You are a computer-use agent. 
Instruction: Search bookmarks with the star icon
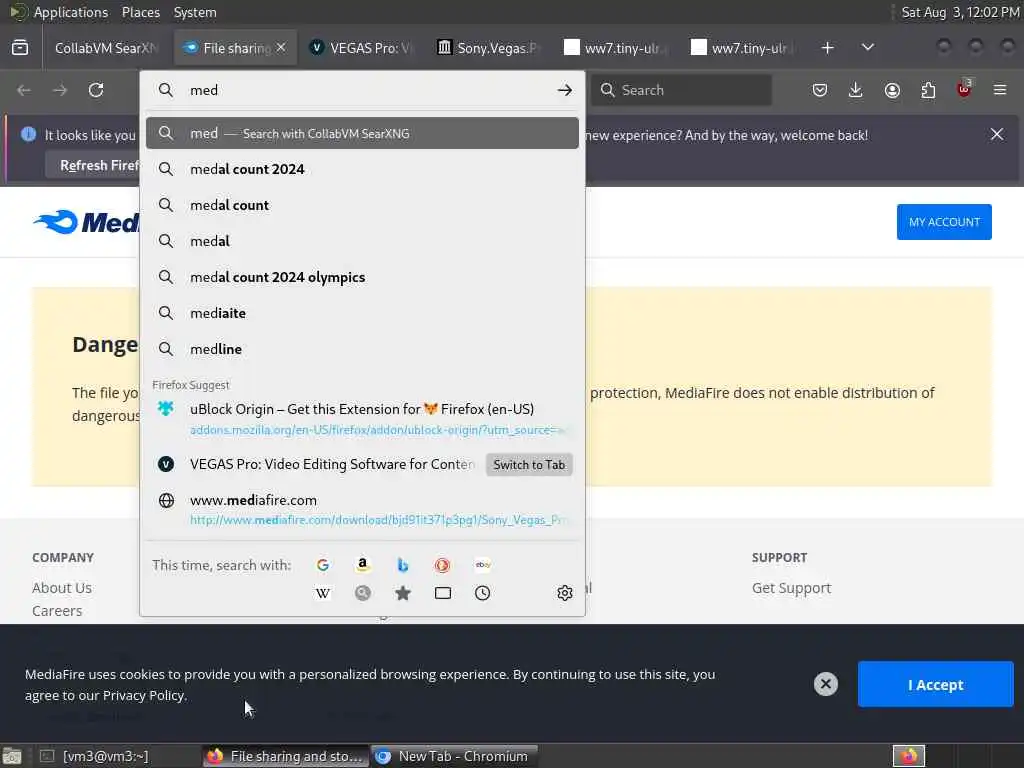403,593
